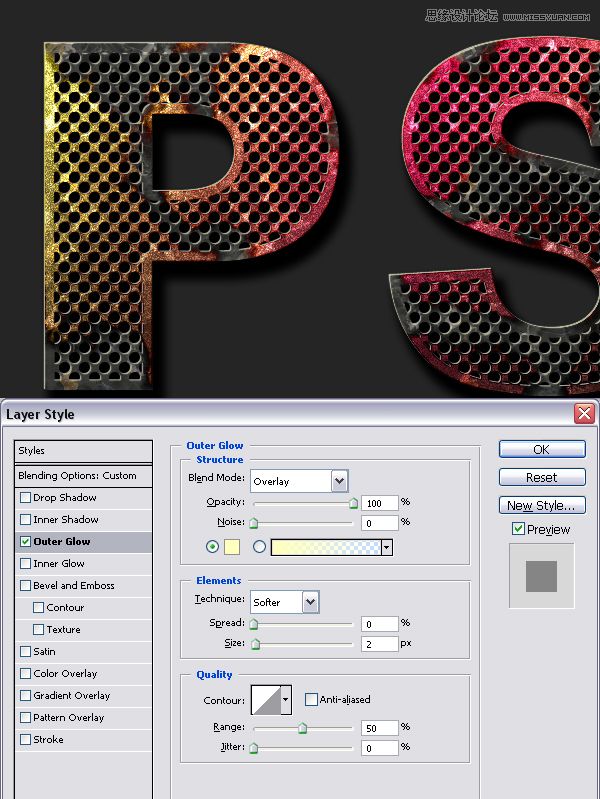Toggle the Preview checkbox
This screenshot has height=799, width=600.
[x=518, y=529]
